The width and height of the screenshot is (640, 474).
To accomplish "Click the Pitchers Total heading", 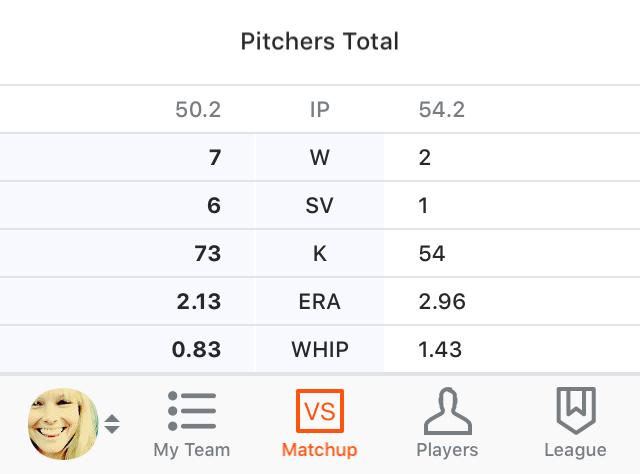I will coord(320,42).
